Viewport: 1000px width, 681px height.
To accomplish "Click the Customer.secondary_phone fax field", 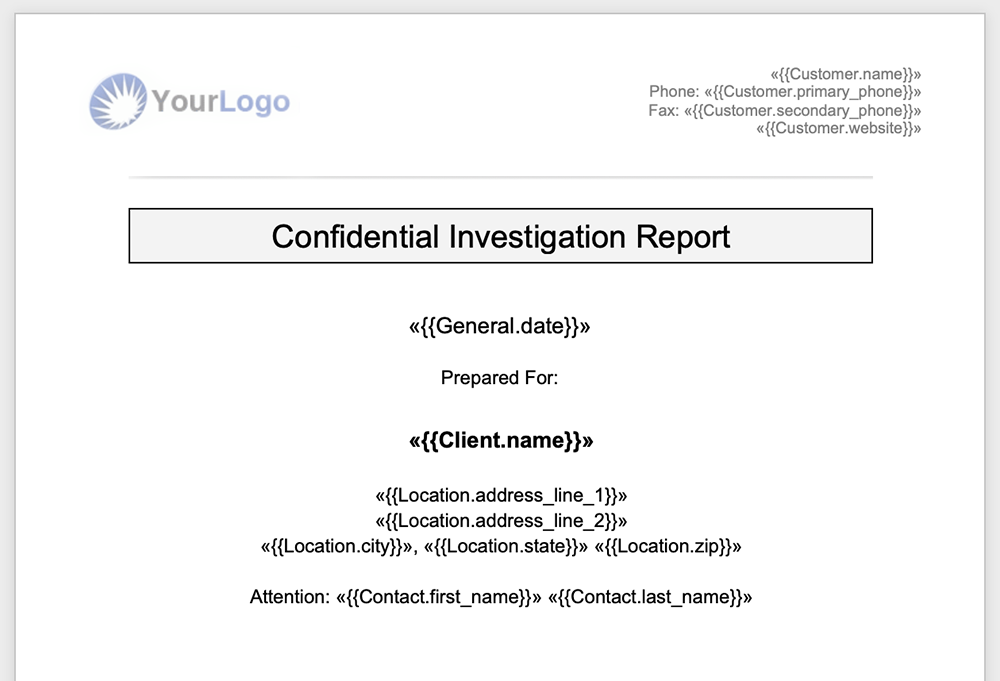I will 802,110.
